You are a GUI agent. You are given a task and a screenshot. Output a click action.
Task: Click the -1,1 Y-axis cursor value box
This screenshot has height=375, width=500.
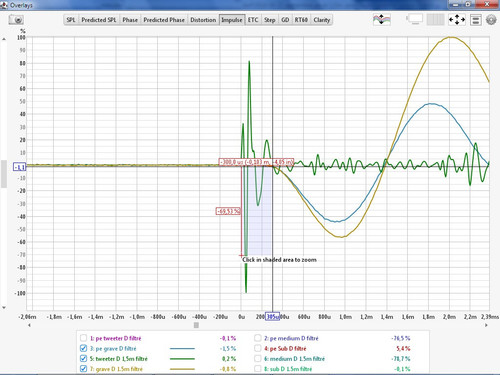pyautogui.click(x=20, y=167)
